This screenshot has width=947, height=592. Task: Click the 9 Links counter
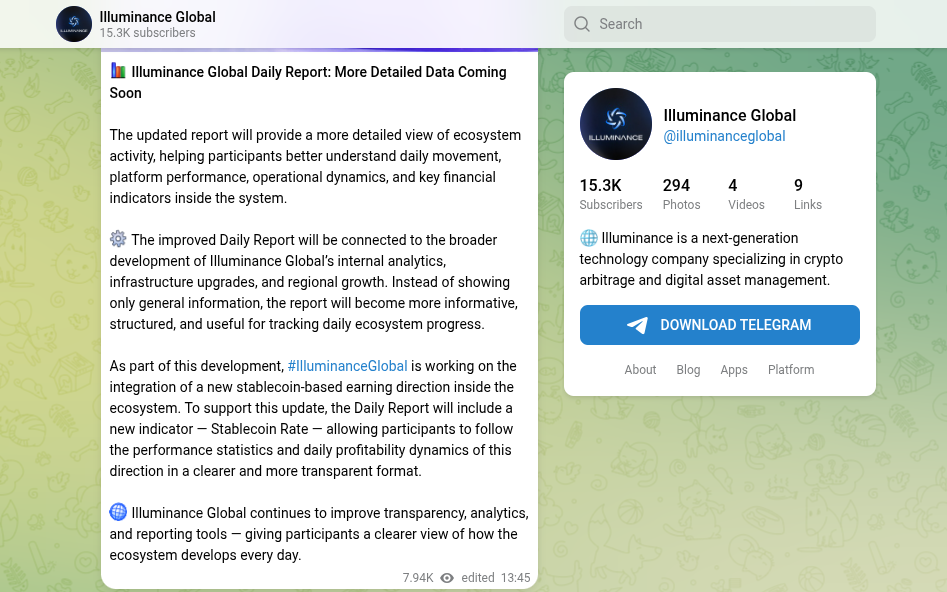[807, 194]
